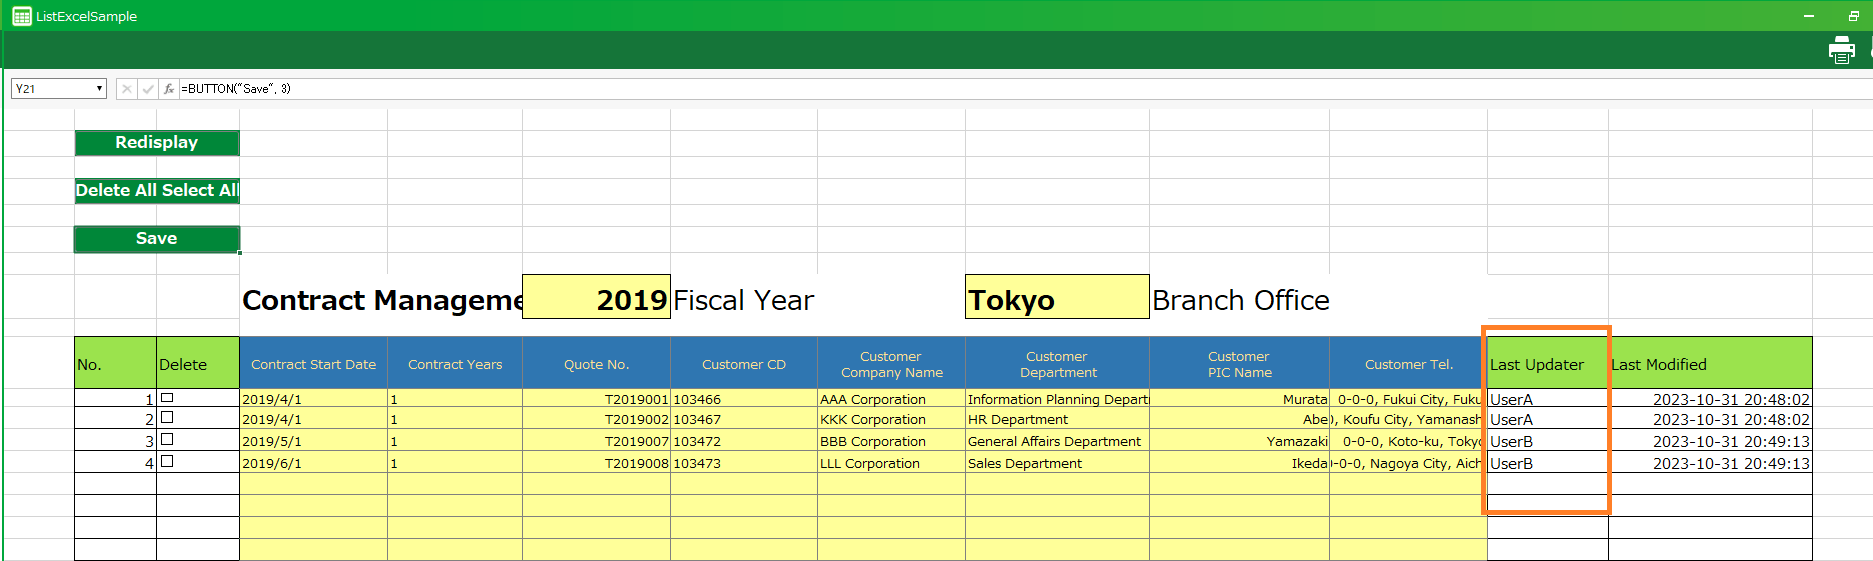
Task: Open the Y21 name box dropdown
Action: [x=99, y=89]
